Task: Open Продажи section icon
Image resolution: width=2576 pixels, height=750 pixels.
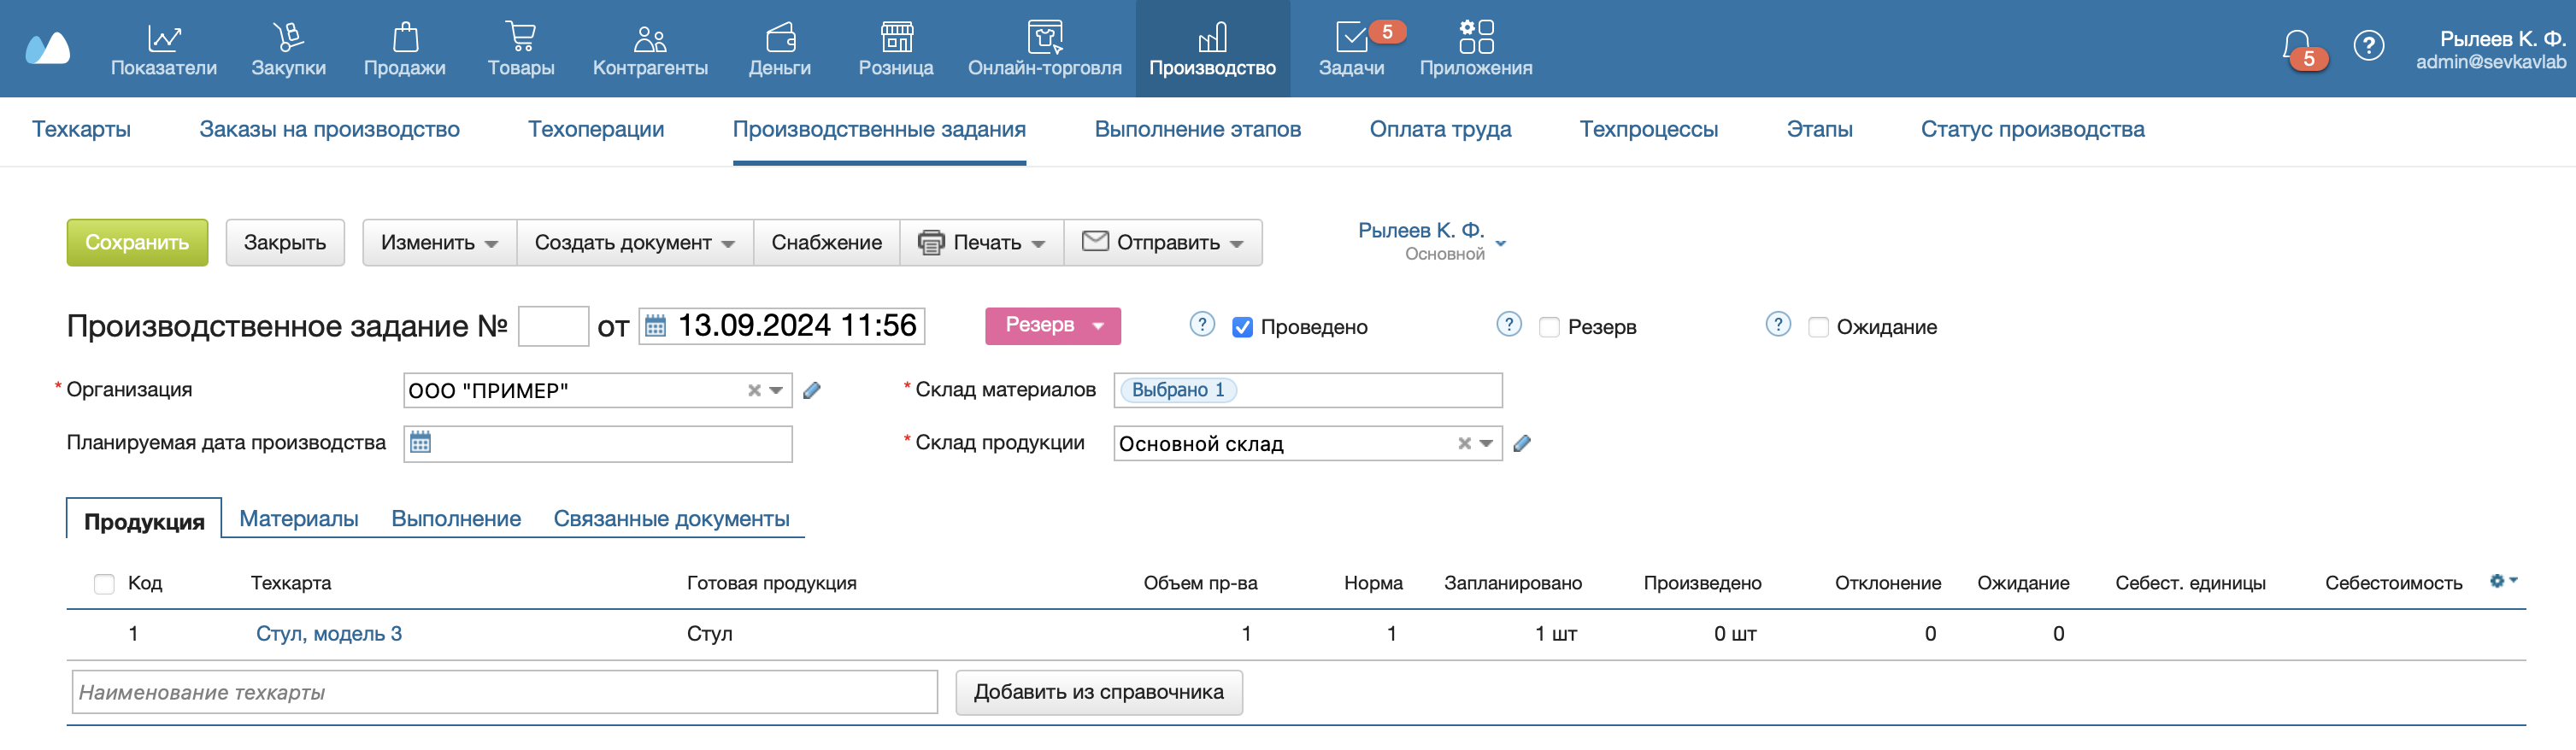Action: pos(405,38)
